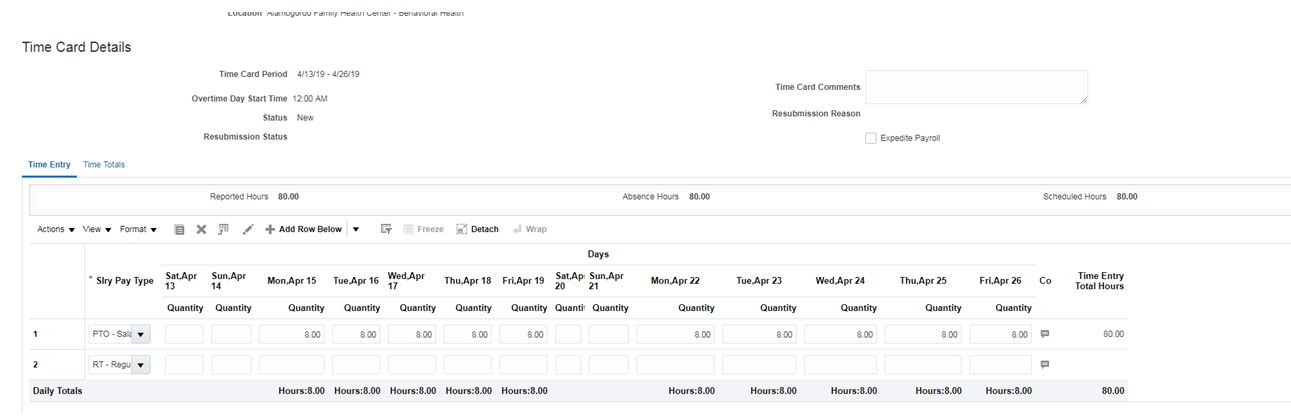Click the row details list icon
This screenshot has width=1291, height=417.
click(180, 229)
